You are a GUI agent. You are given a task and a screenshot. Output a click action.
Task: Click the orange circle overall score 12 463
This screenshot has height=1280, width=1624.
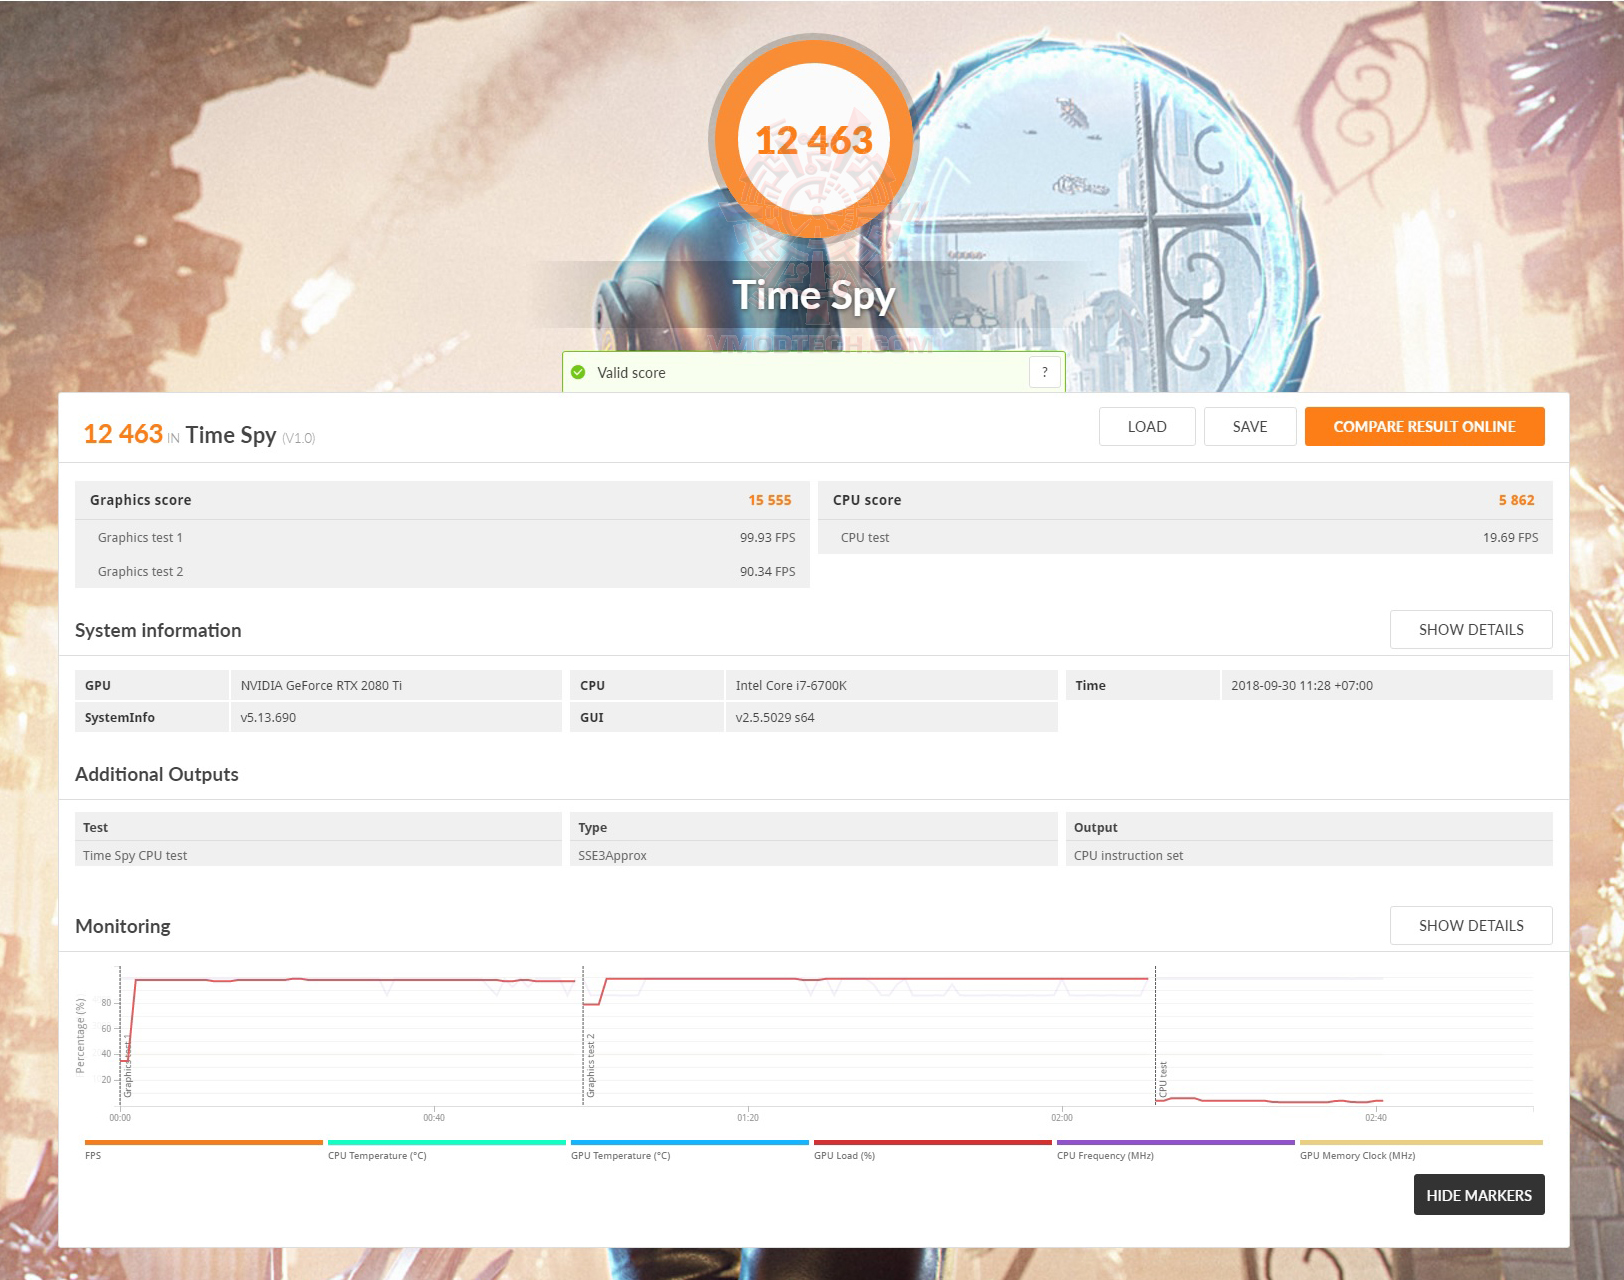click(814, 140)
